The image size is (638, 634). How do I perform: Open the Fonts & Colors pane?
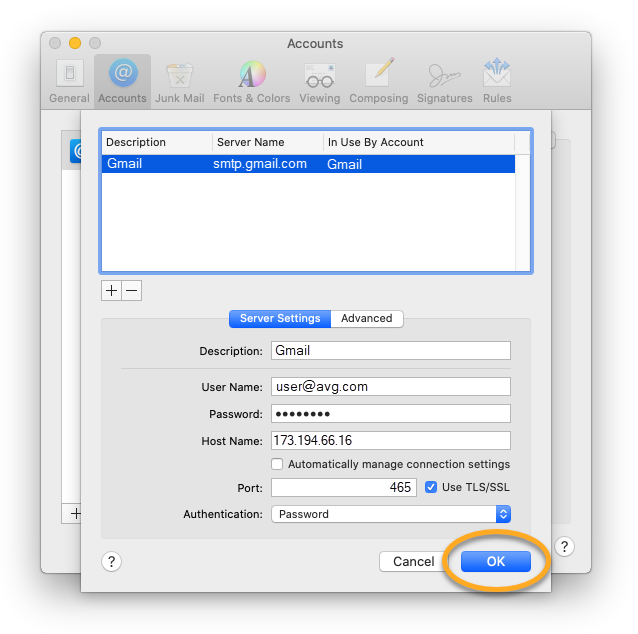click(x=251, y=81)
